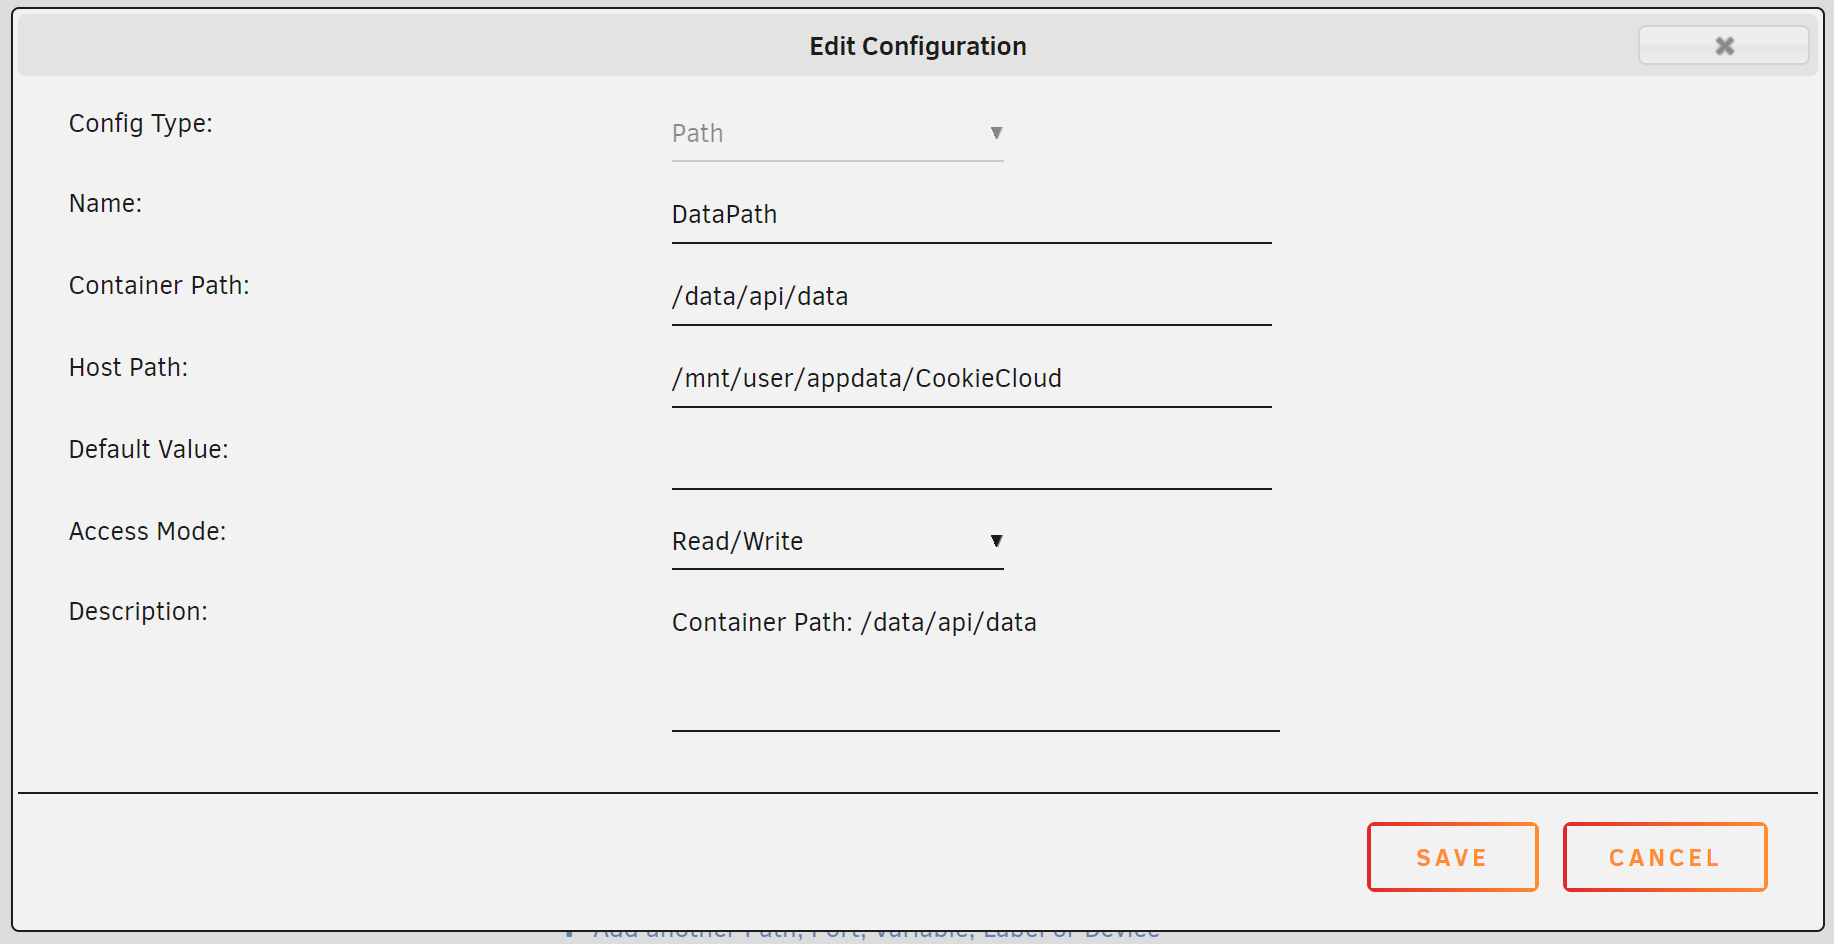Screen dimensions: 1834x944
Task: Open the Config Type dropdown showing Path
Action: [836, 134]
